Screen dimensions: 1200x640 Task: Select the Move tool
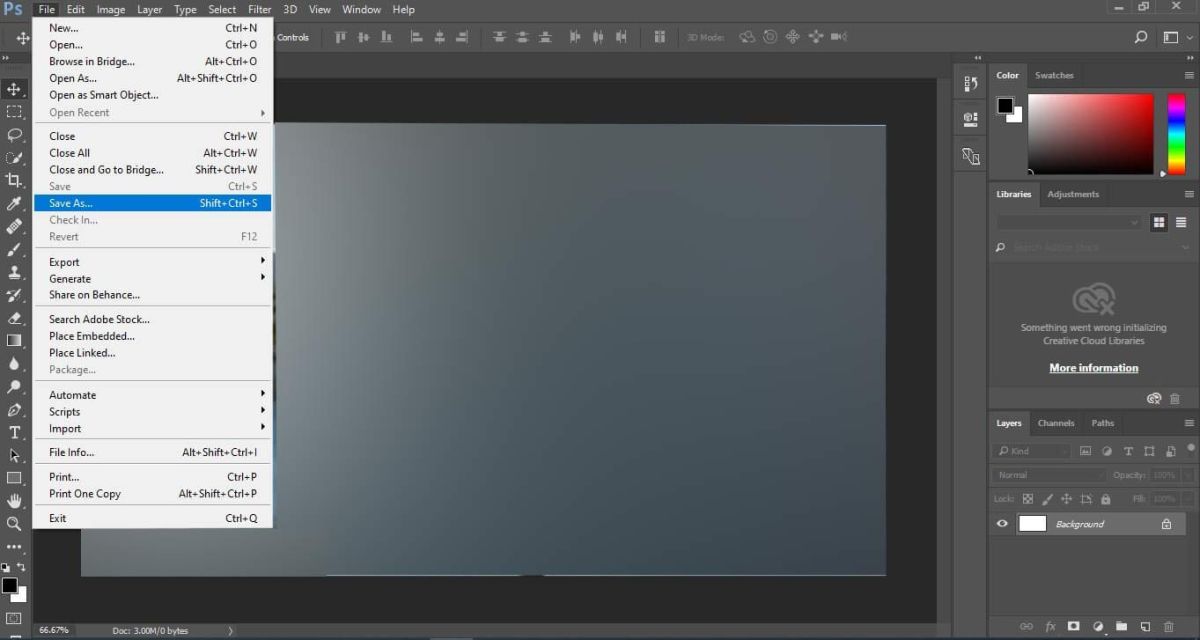(x=15, y=89)
